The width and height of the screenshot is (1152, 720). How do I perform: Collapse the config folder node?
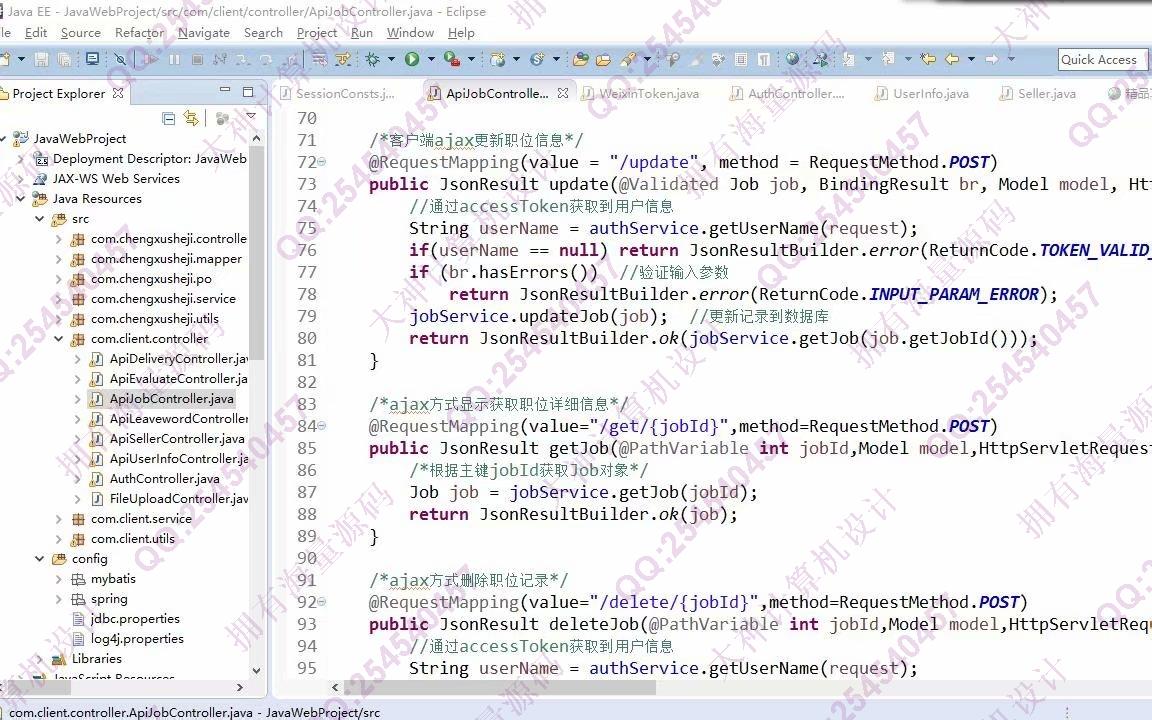(40, 558)
